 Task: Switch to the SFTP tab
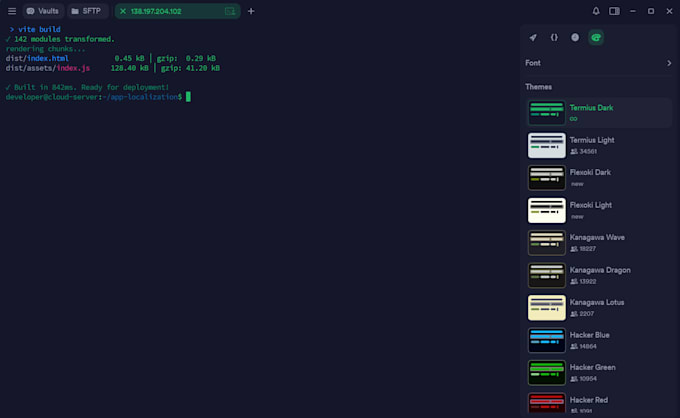87,11
